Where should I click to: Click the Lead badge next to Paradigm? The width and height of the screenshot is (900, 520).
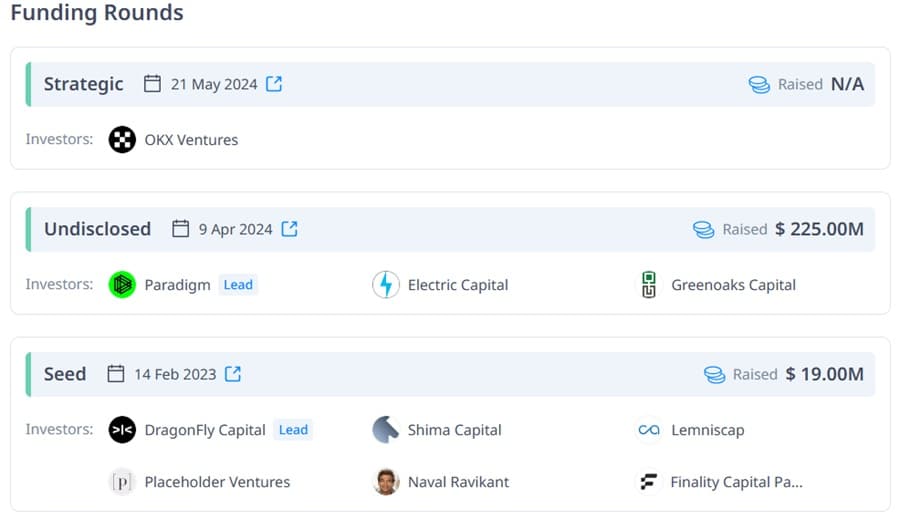(x=238, y=285)
